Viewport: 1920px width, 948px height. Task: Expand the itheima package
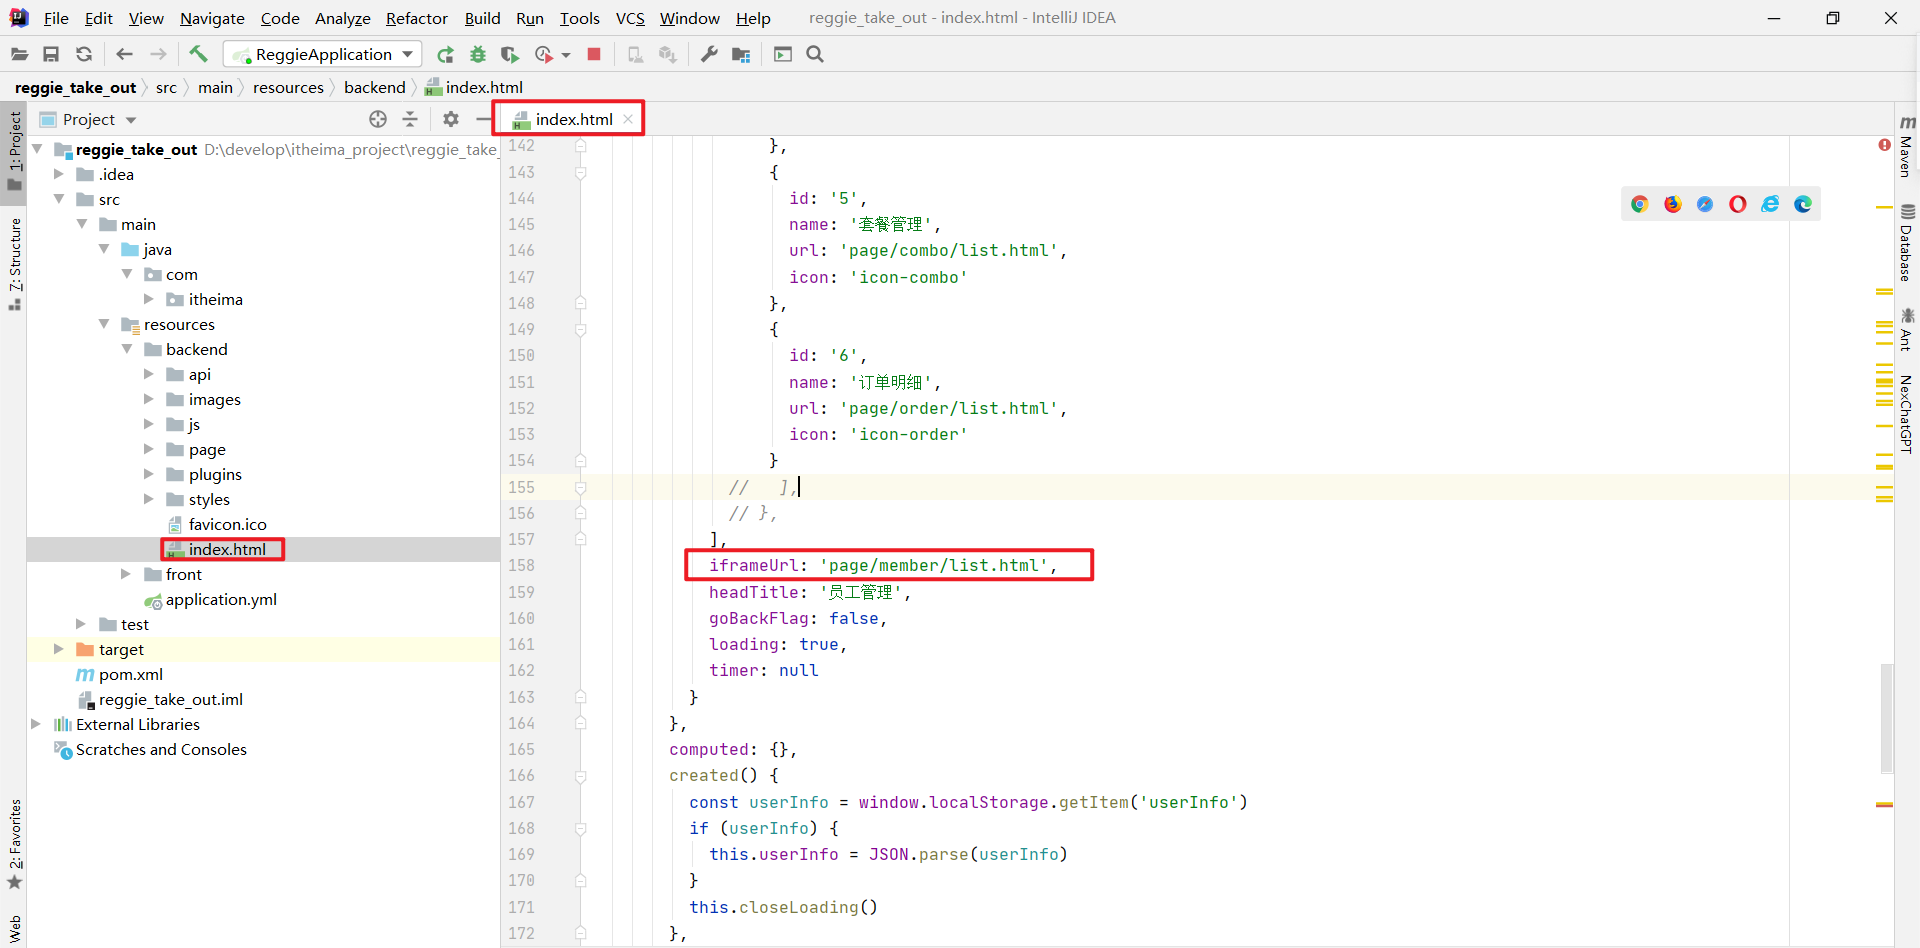[149, 299]
